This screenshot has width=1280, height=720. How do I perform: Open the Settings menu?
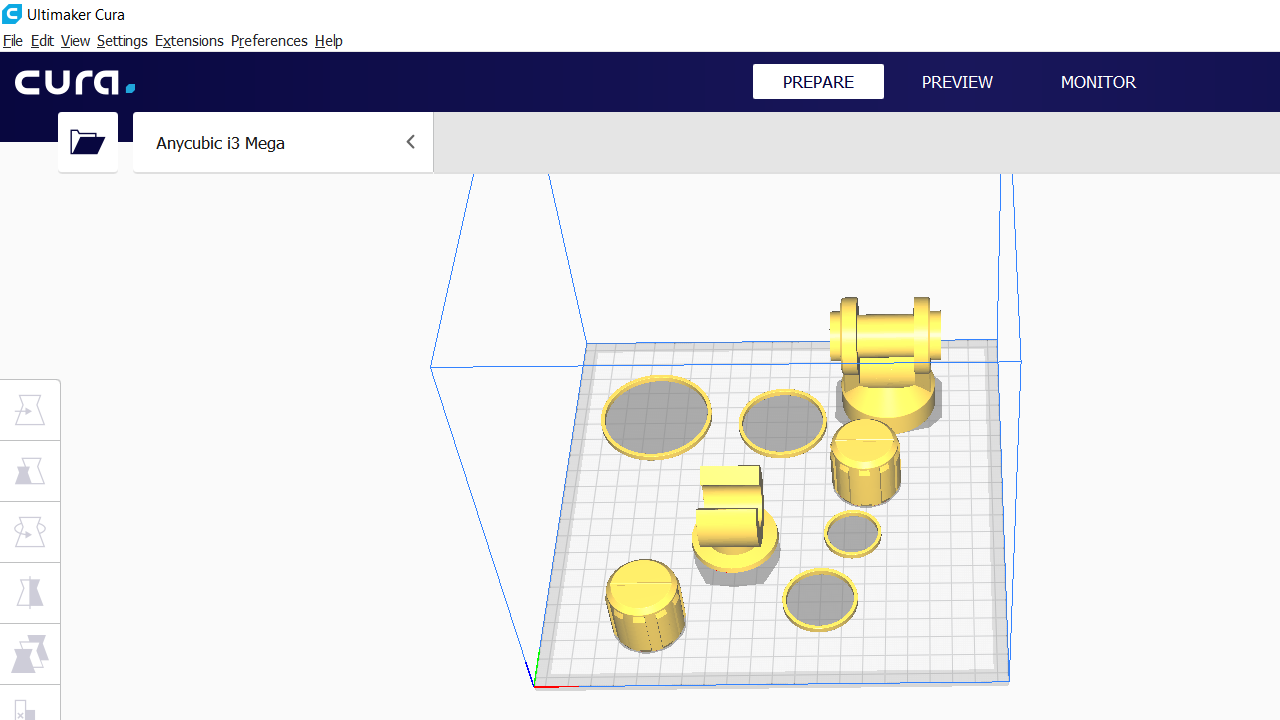(122, 41)
